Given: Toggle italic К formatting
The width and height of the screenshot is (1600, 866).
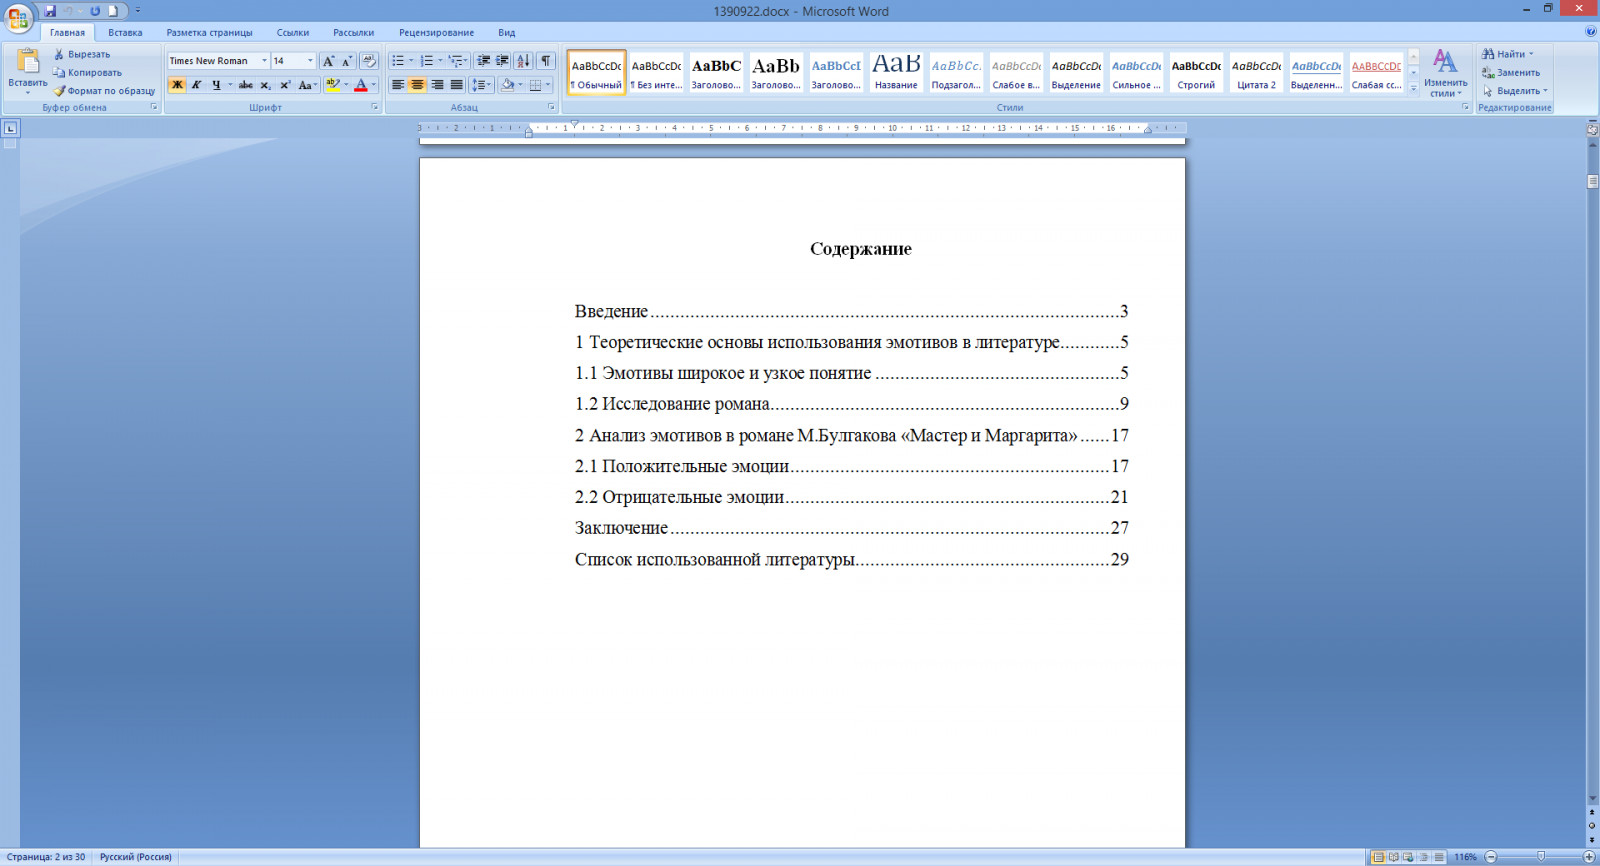Looking at the screenshot, I should click(196, 85).
